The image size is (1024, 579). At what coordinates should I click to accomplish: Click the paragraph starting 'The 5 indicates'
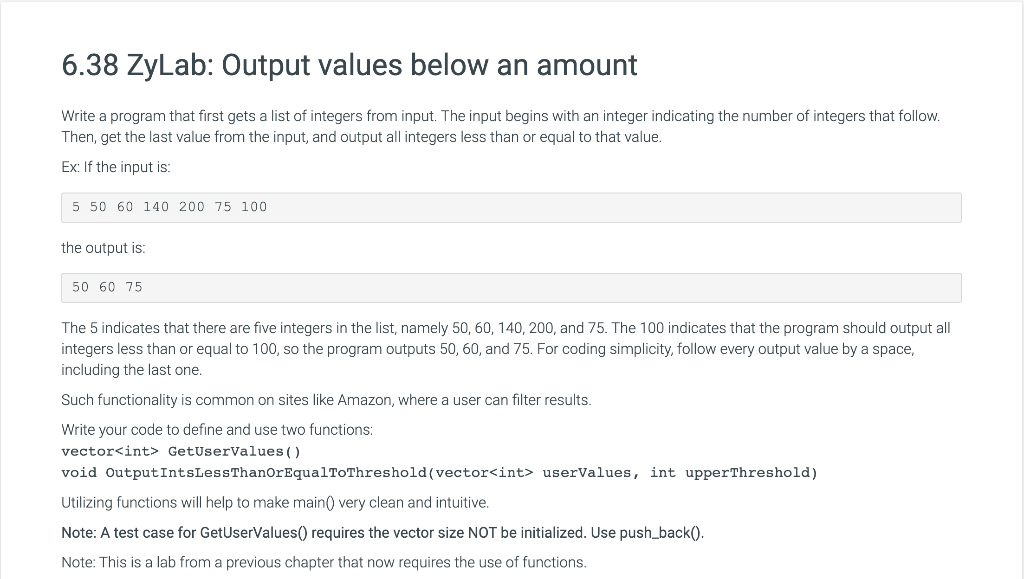click(506, 349)
